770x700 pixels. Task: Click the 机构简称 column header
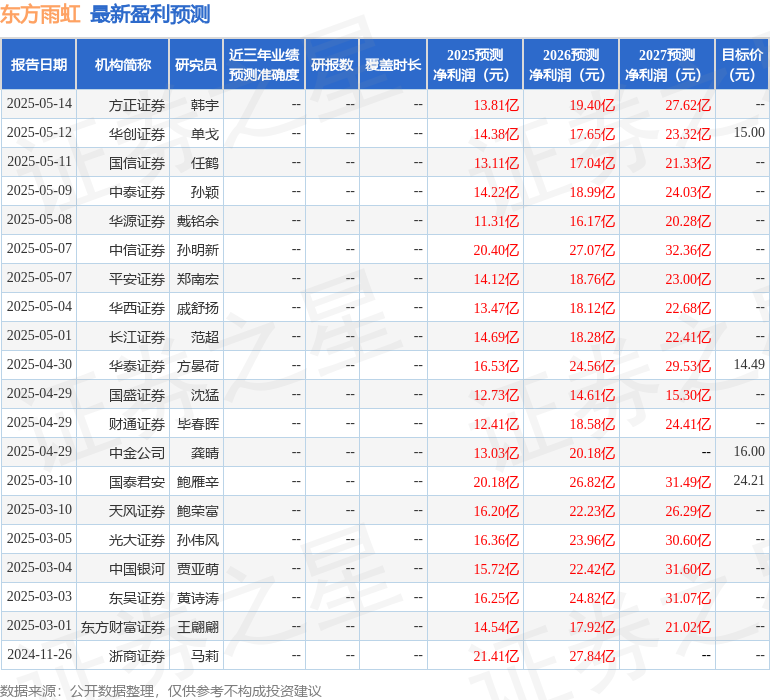pos(123,65)
